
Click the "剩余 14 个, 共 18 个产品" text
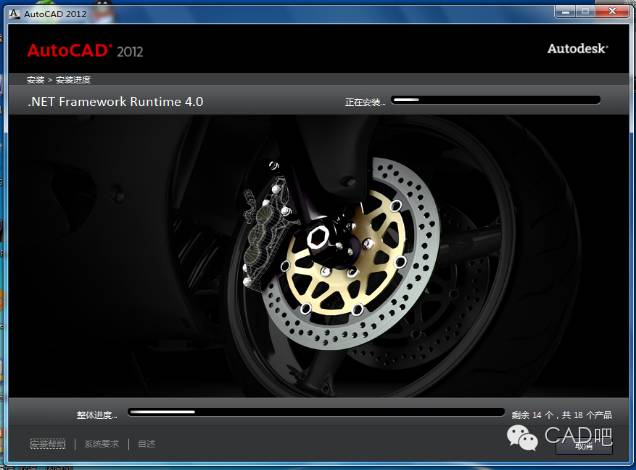point(561,415)
